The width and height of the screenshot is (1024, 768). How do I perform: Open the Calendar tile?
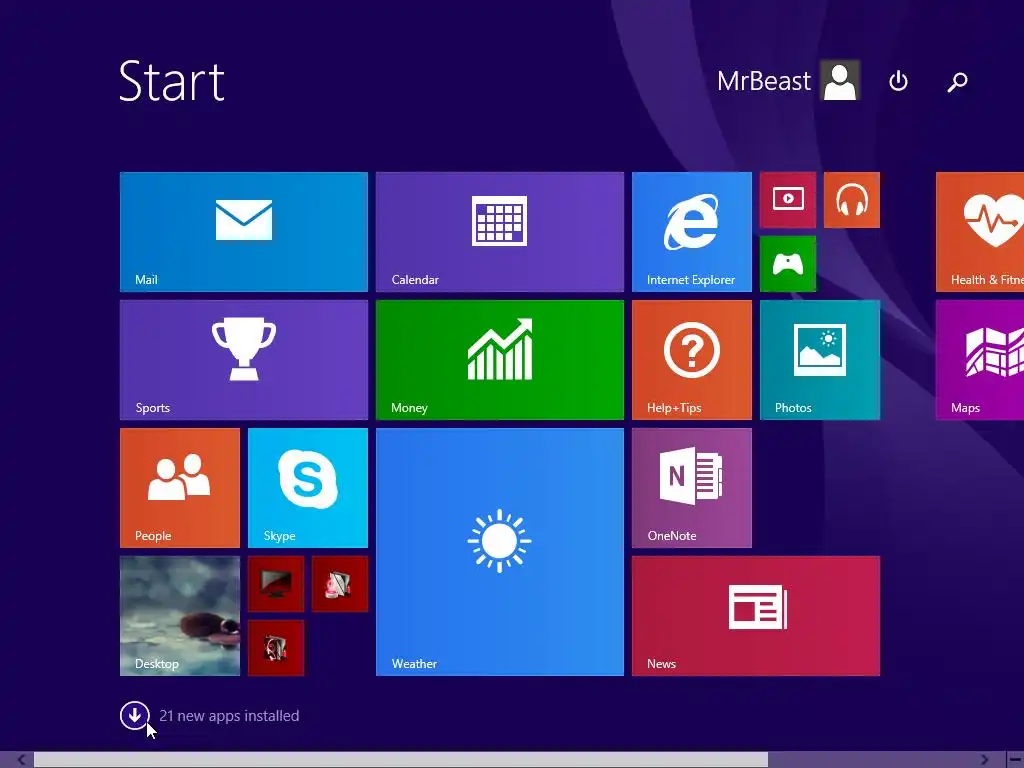coord(500,232)
